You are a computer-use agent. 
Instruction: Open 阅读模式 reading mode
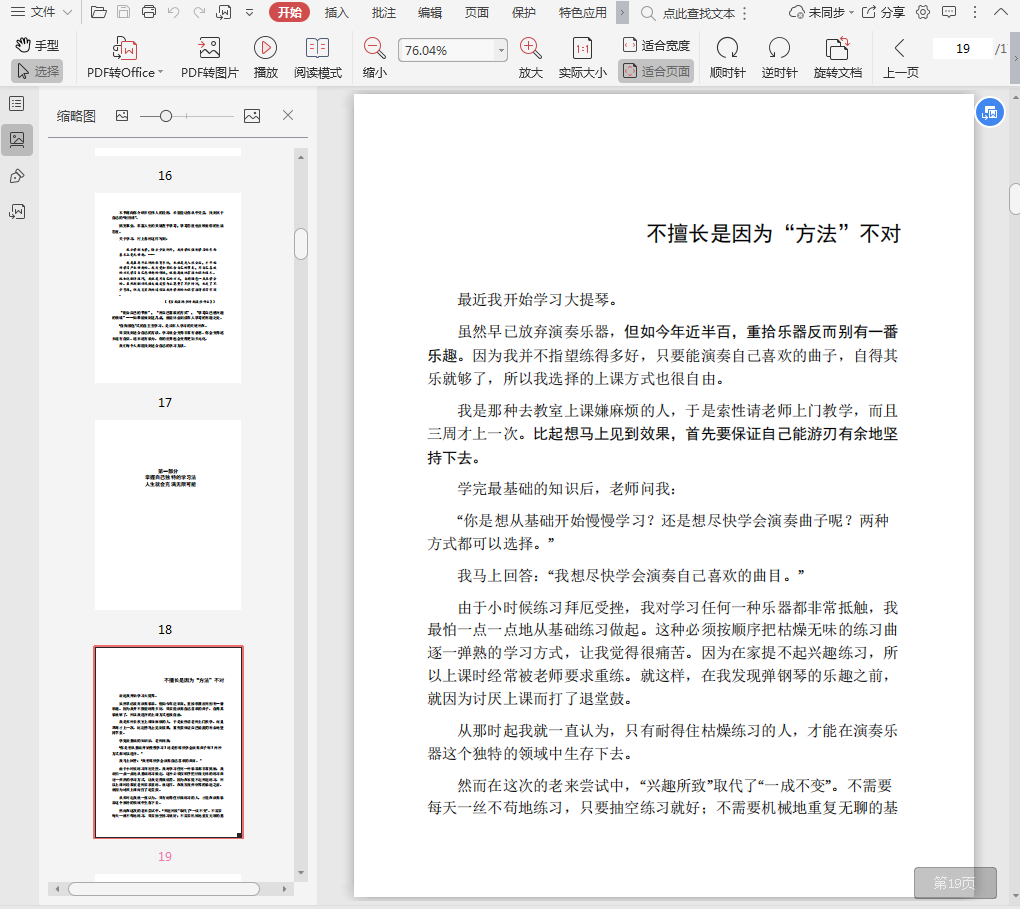point(317,48)
